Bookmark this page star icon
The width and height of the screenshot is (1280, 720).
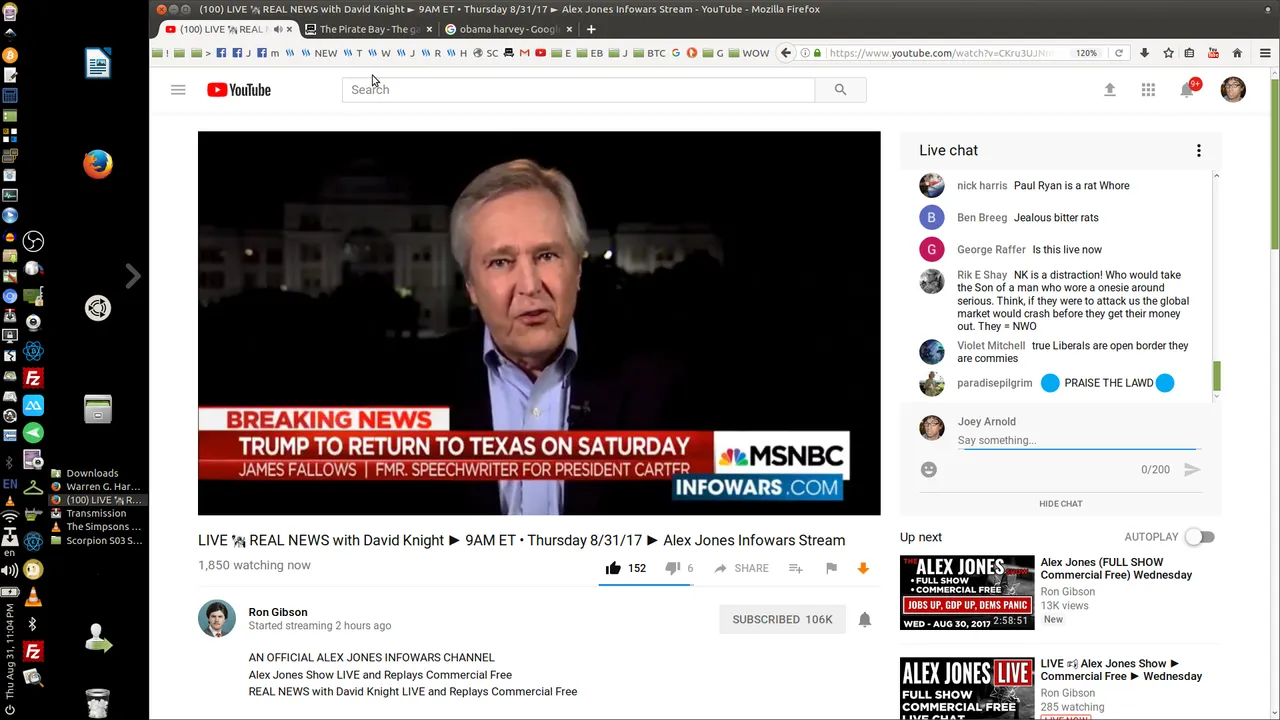point(1168,53)
